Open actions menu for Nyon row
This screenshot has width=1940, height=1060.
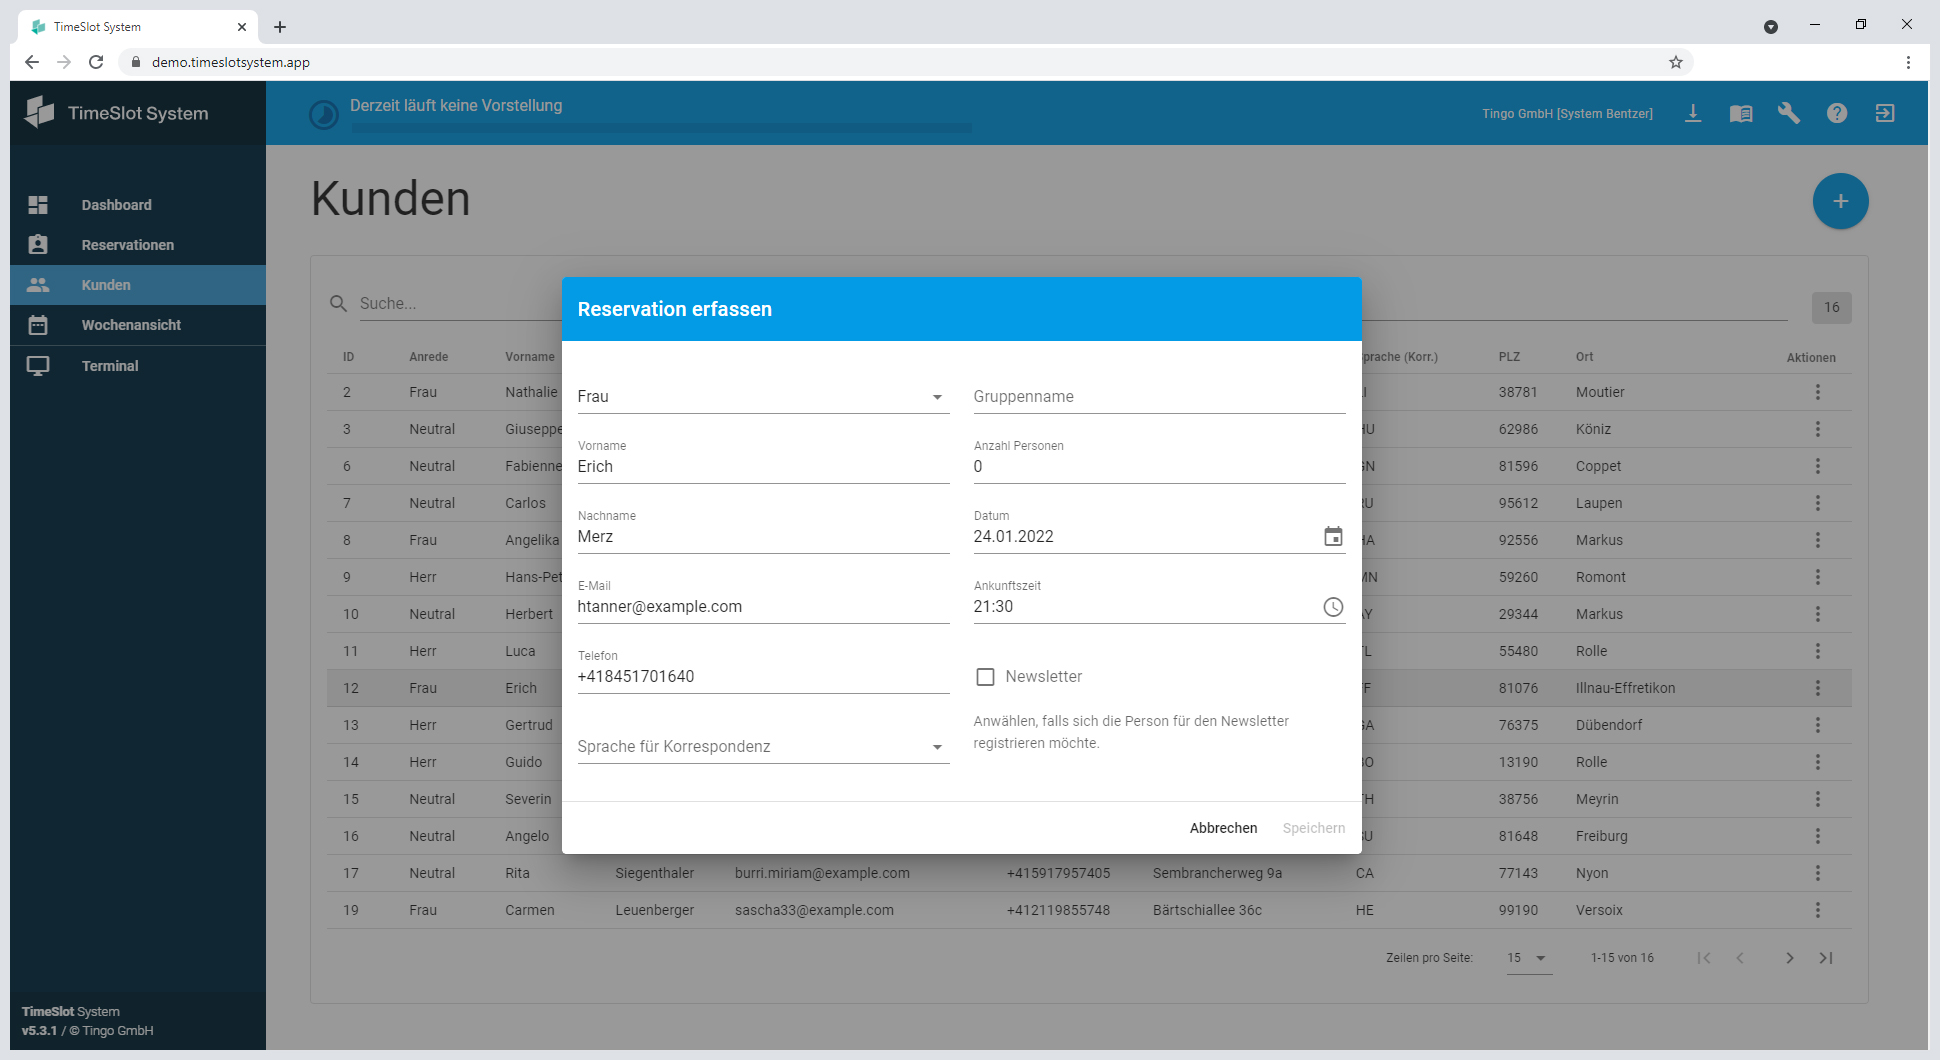(x=1818, y=873)
